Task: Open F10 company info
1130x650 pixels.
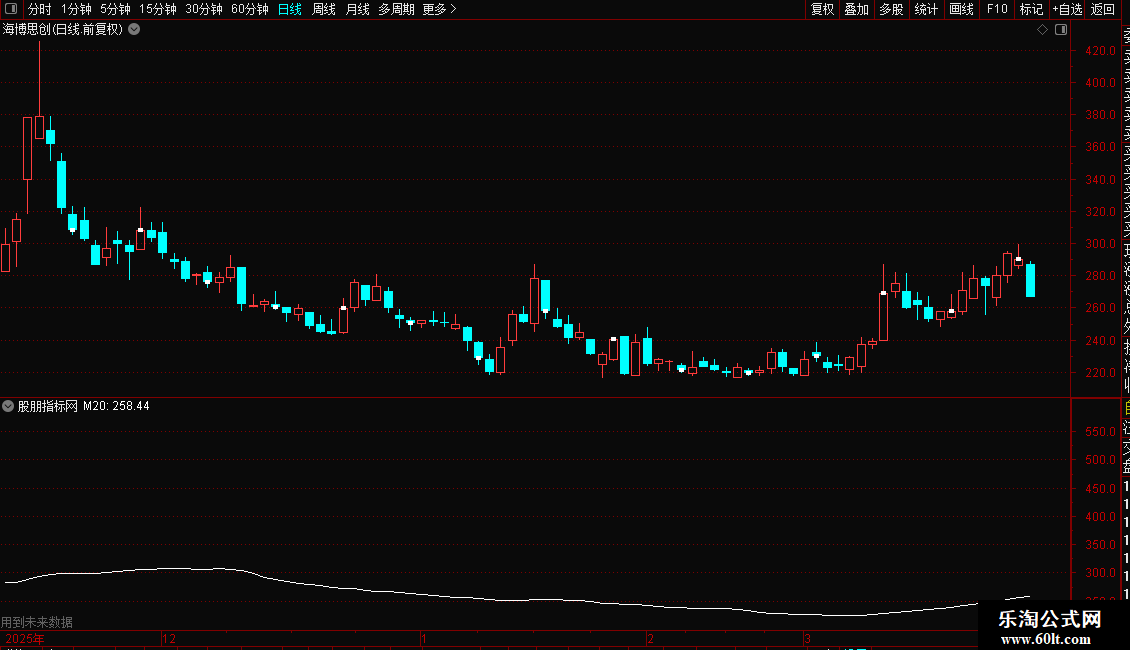Action: (x=997, y=9)
